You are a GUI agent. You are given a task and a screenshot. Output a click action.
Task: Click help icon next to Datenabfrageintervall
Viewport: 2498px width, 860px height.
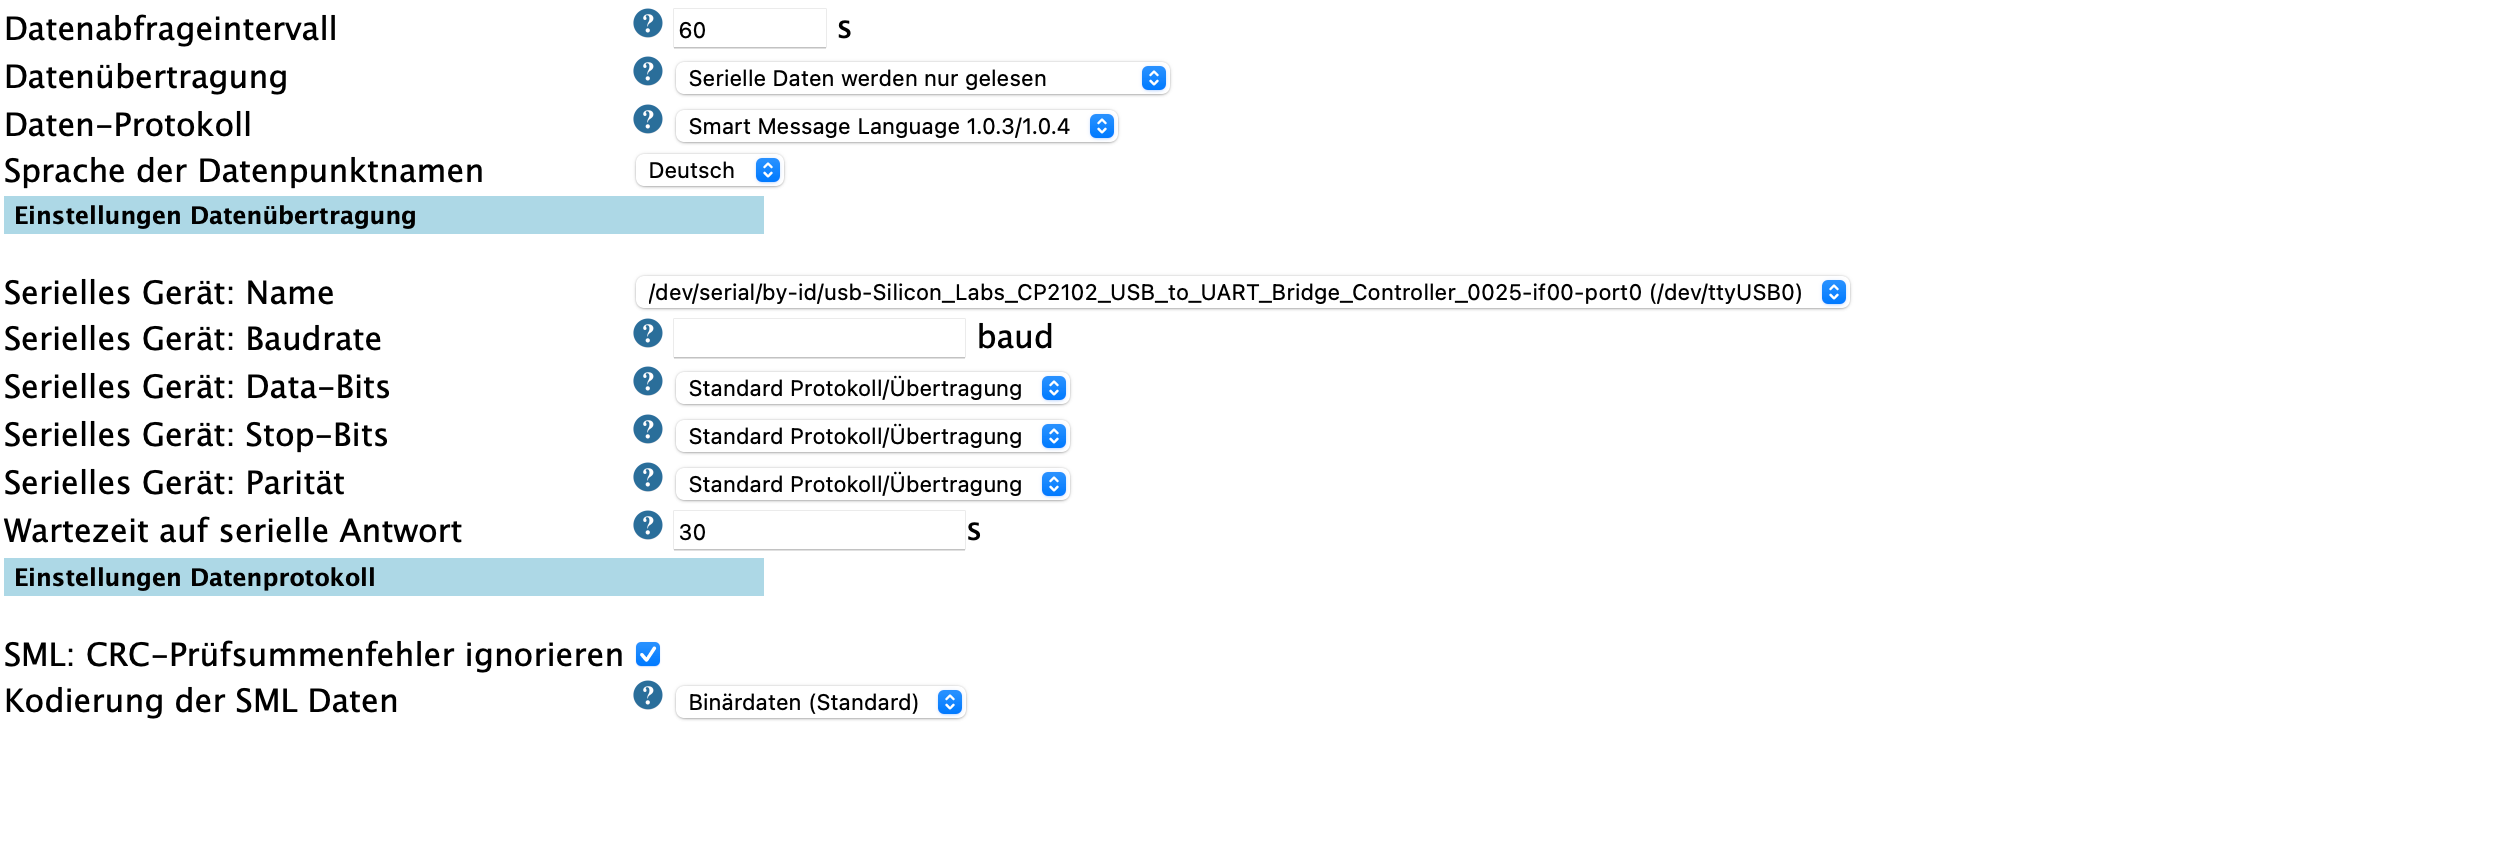pos(648,23)
